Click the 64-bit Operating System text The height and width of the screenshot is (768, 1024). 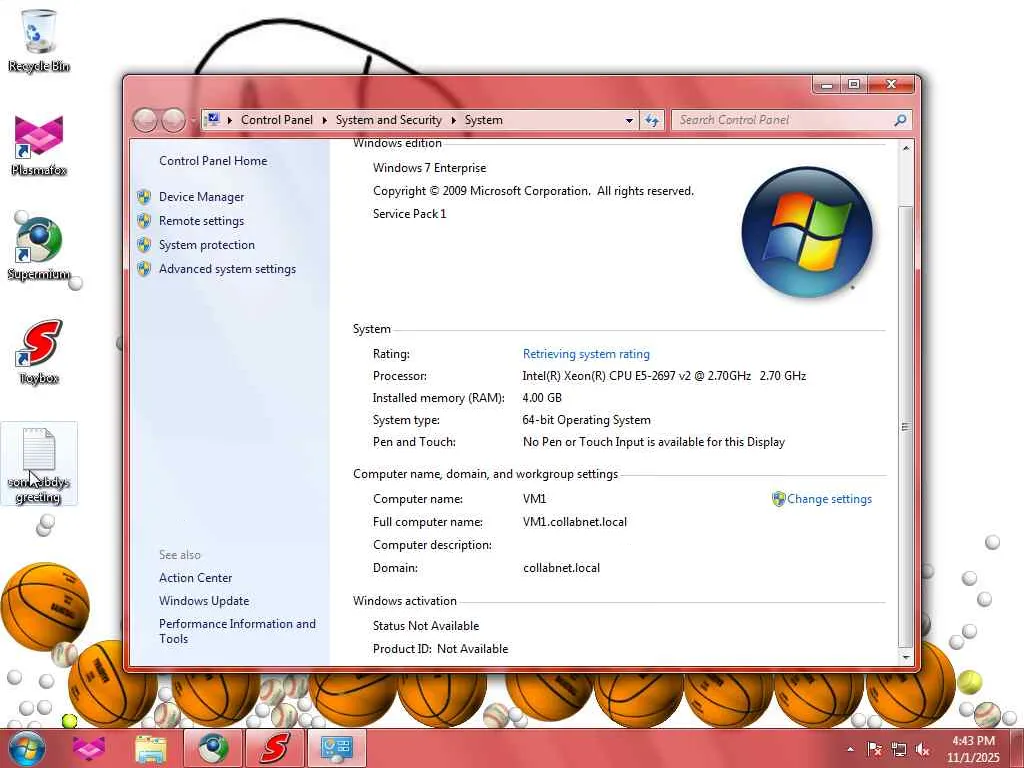pyautogui.click(x=586, y=420)
